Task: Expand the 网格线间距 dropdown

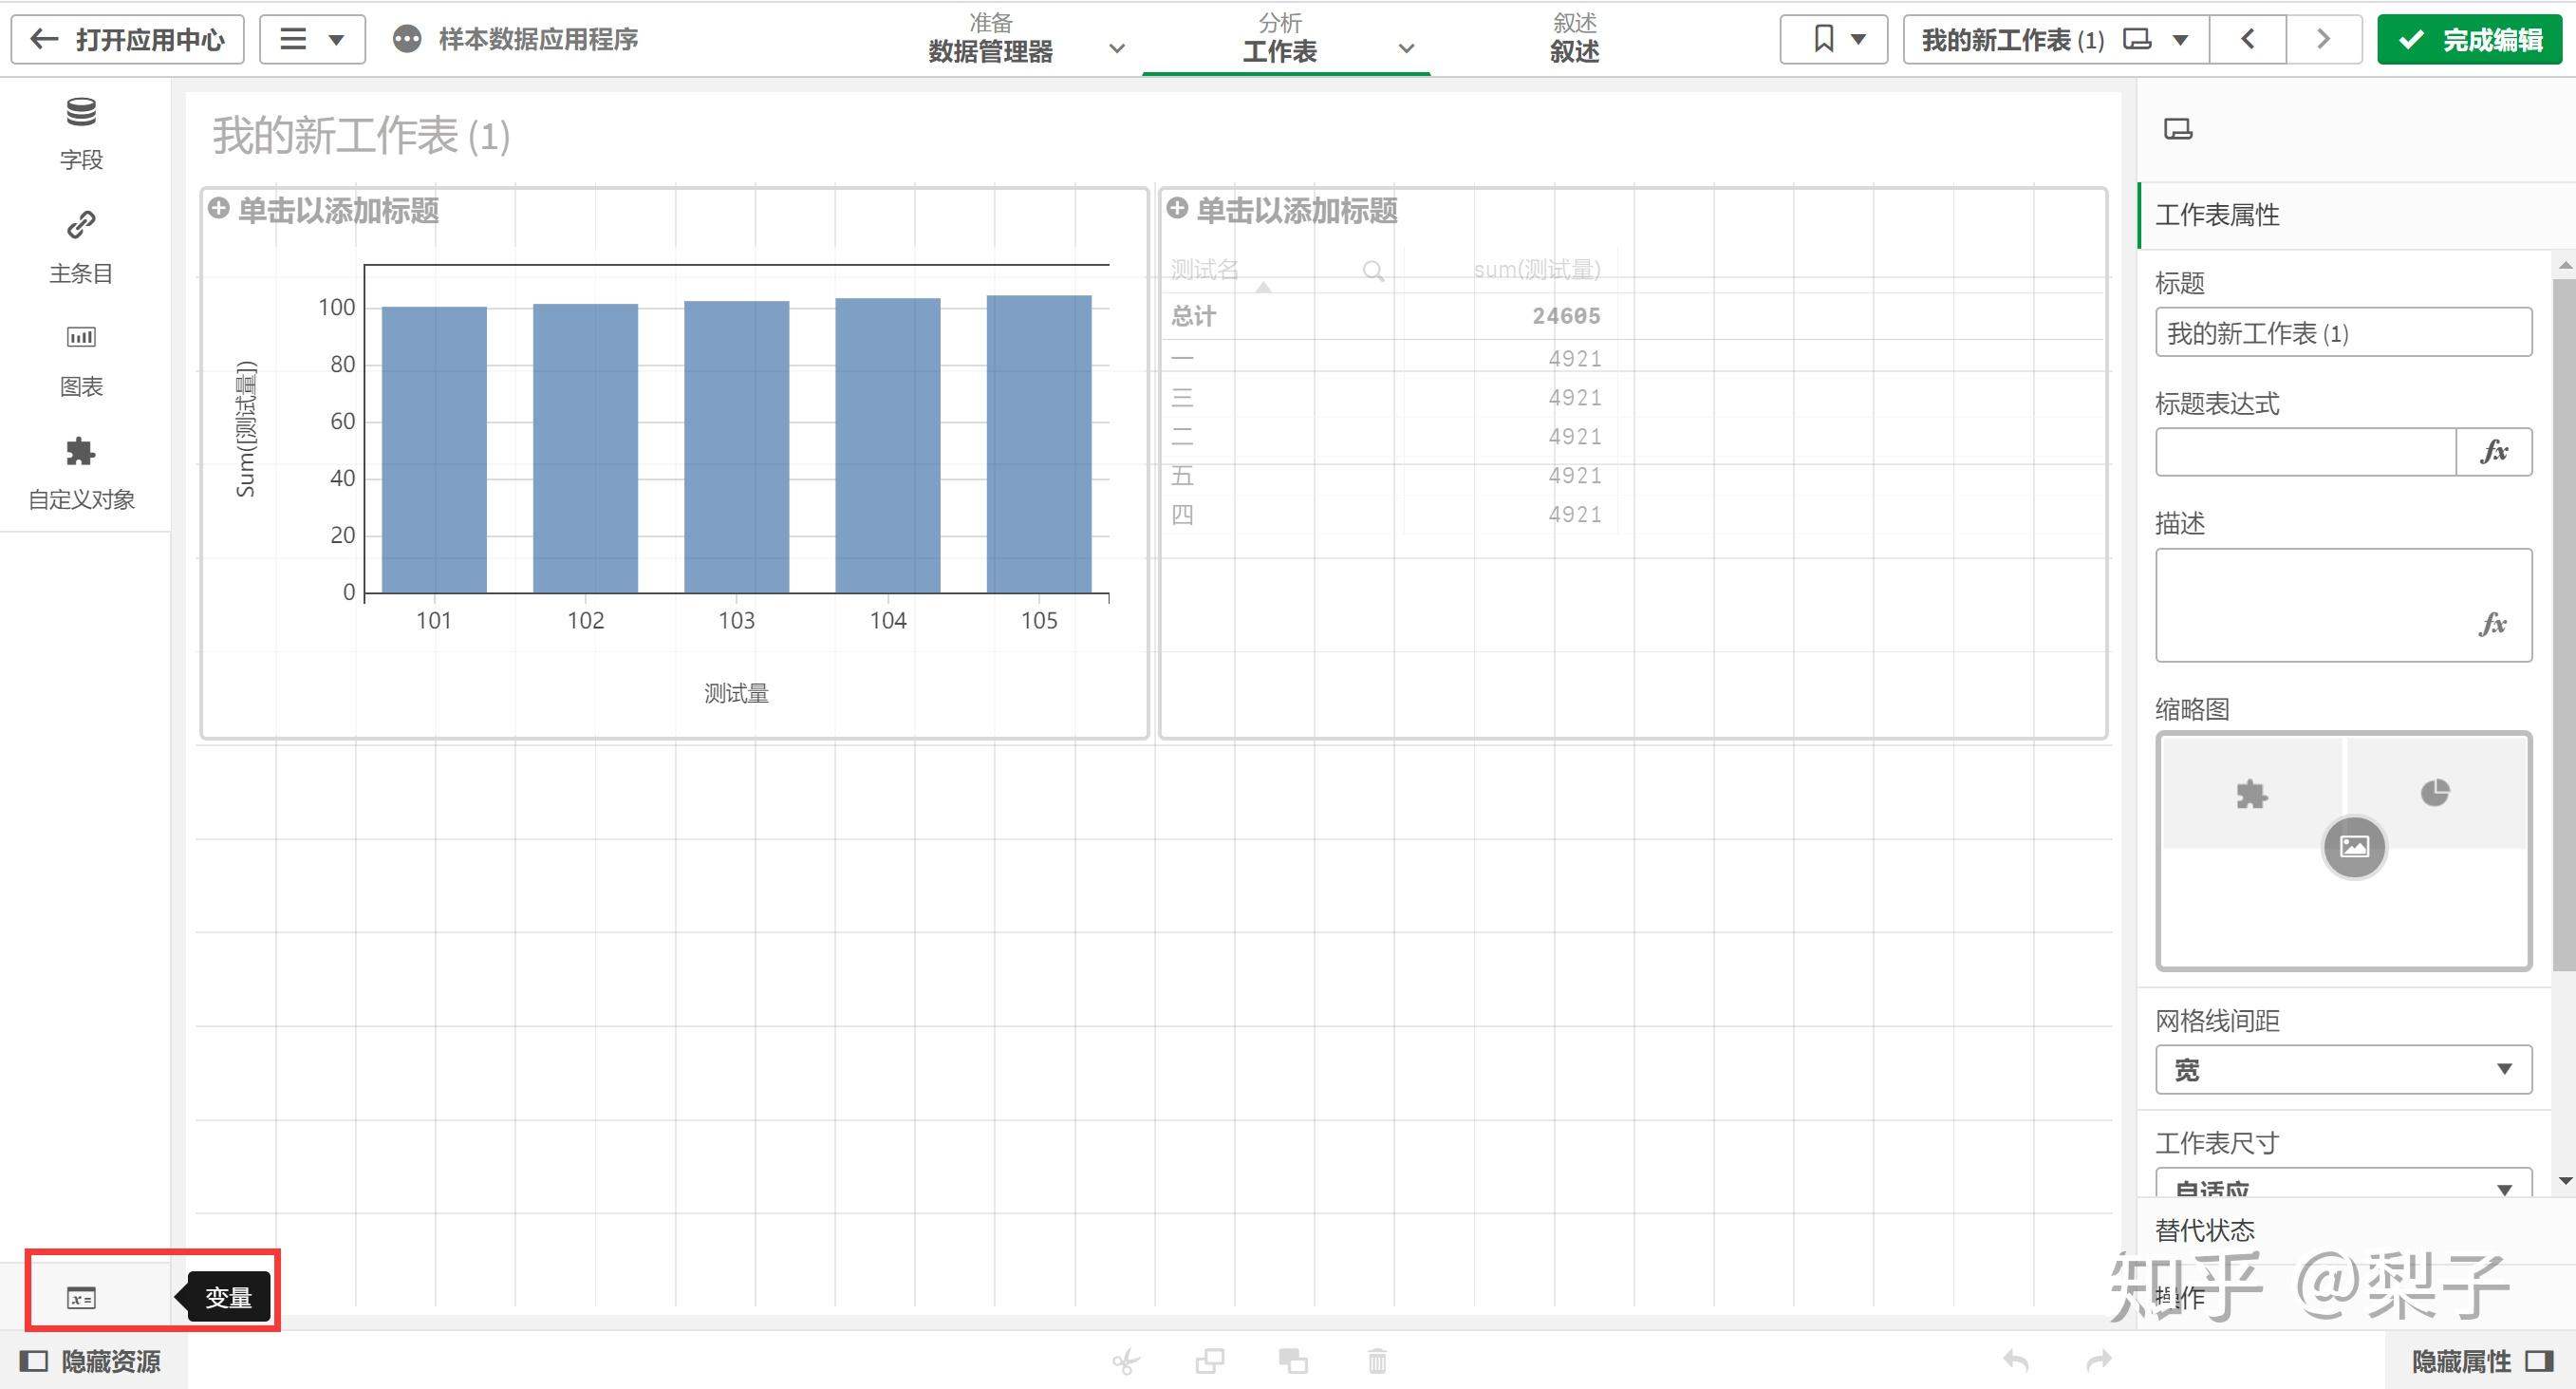Action: pyautogui.click(x=2342, y=1070)
